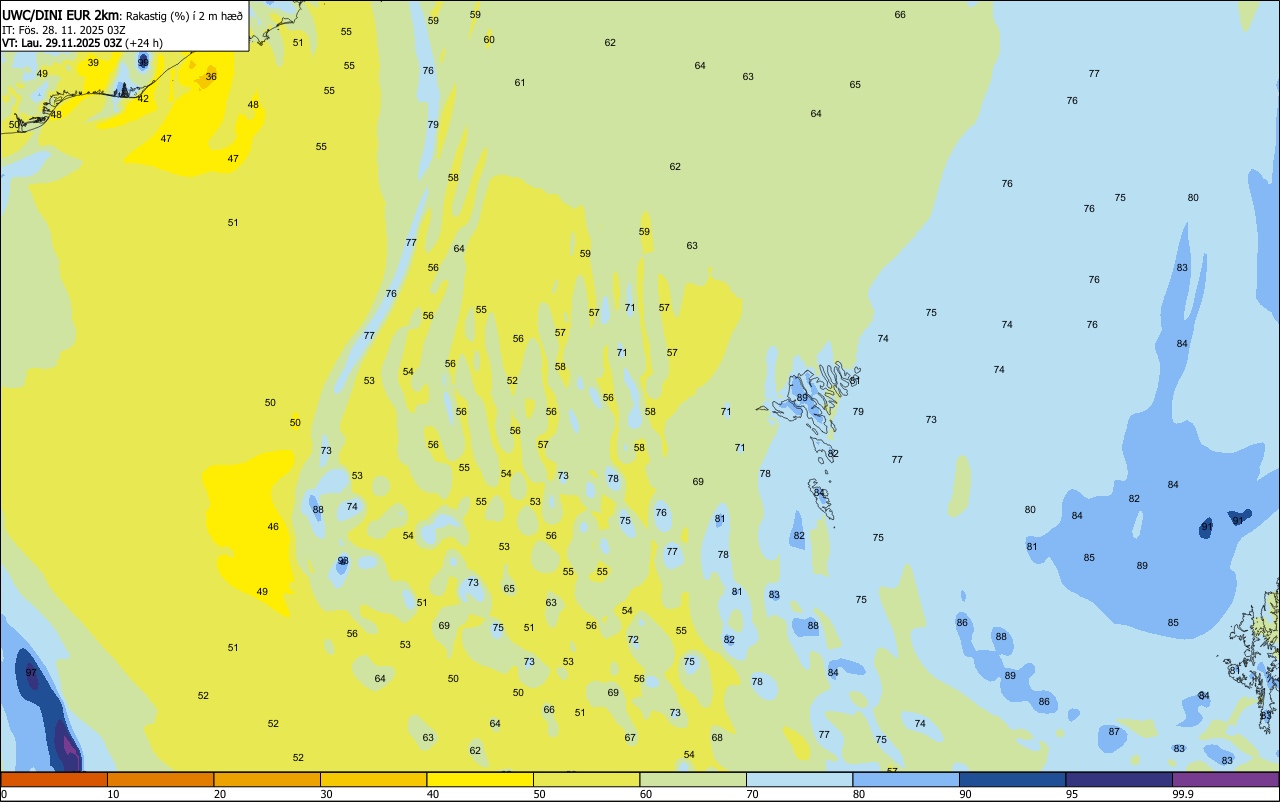This screenshot has height=802, width=1280.
Task: Click the light green 60–70 legend band
Action: 693,779
